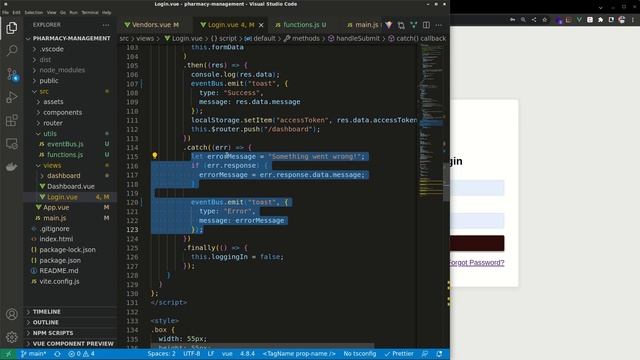
Task: Open the editor More Actions ellipsis
Action: [439, 25]
